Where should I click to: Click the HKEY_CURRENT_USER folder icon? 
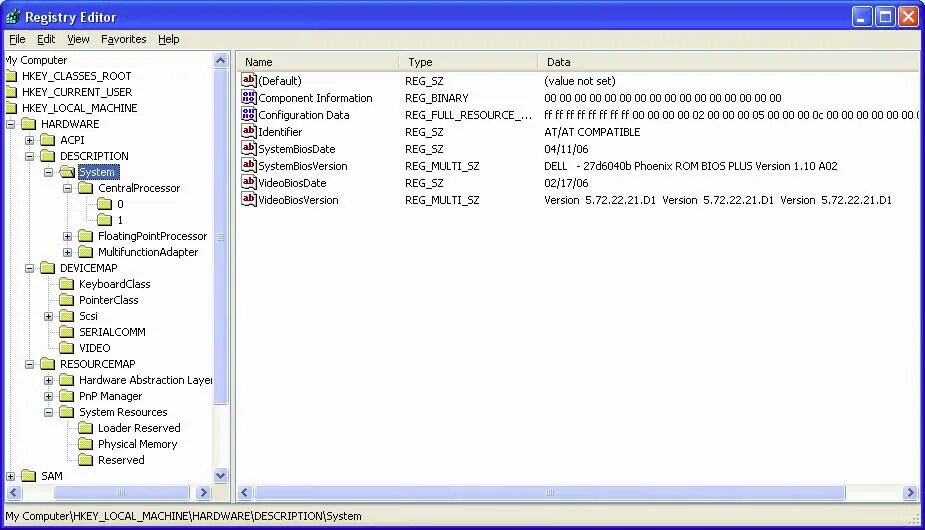pyautogui.click(x=11, y=92)
